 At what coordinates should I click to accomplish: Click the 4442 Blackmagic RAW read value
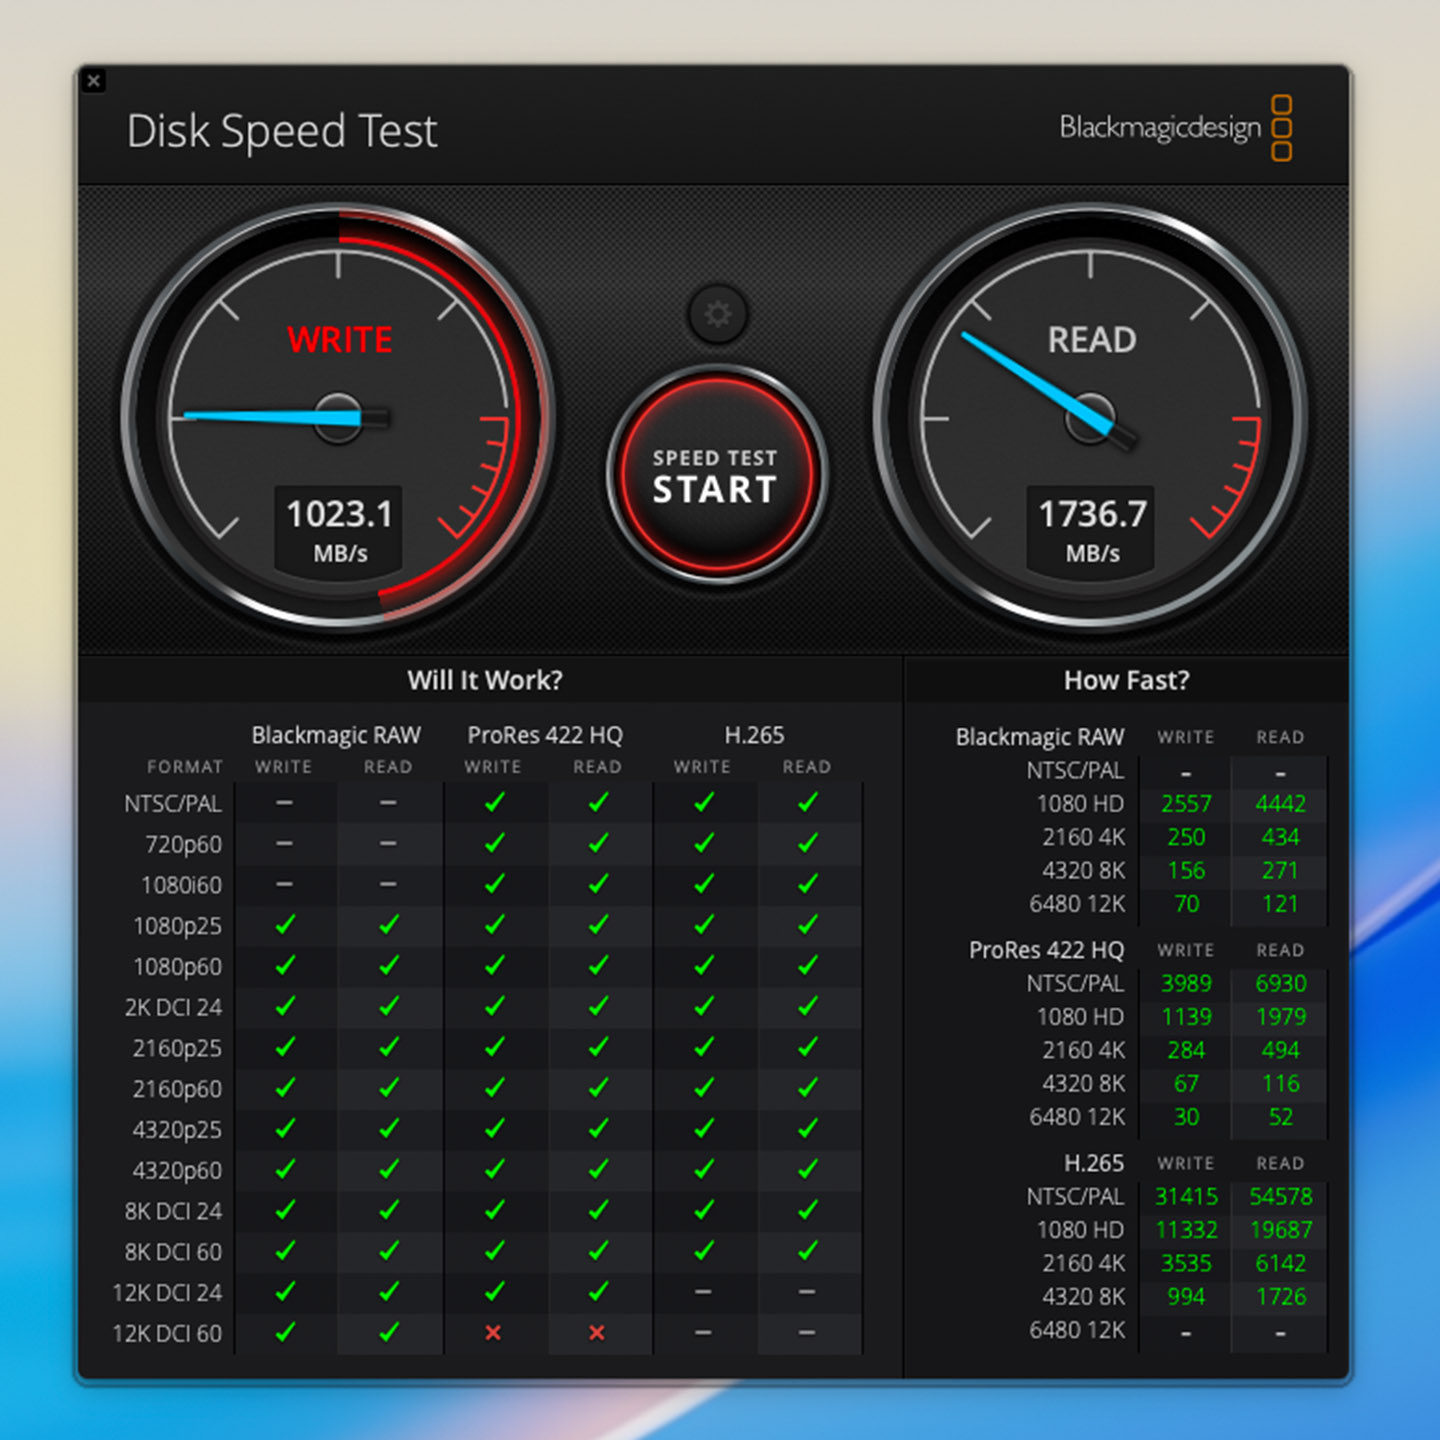1280,804
